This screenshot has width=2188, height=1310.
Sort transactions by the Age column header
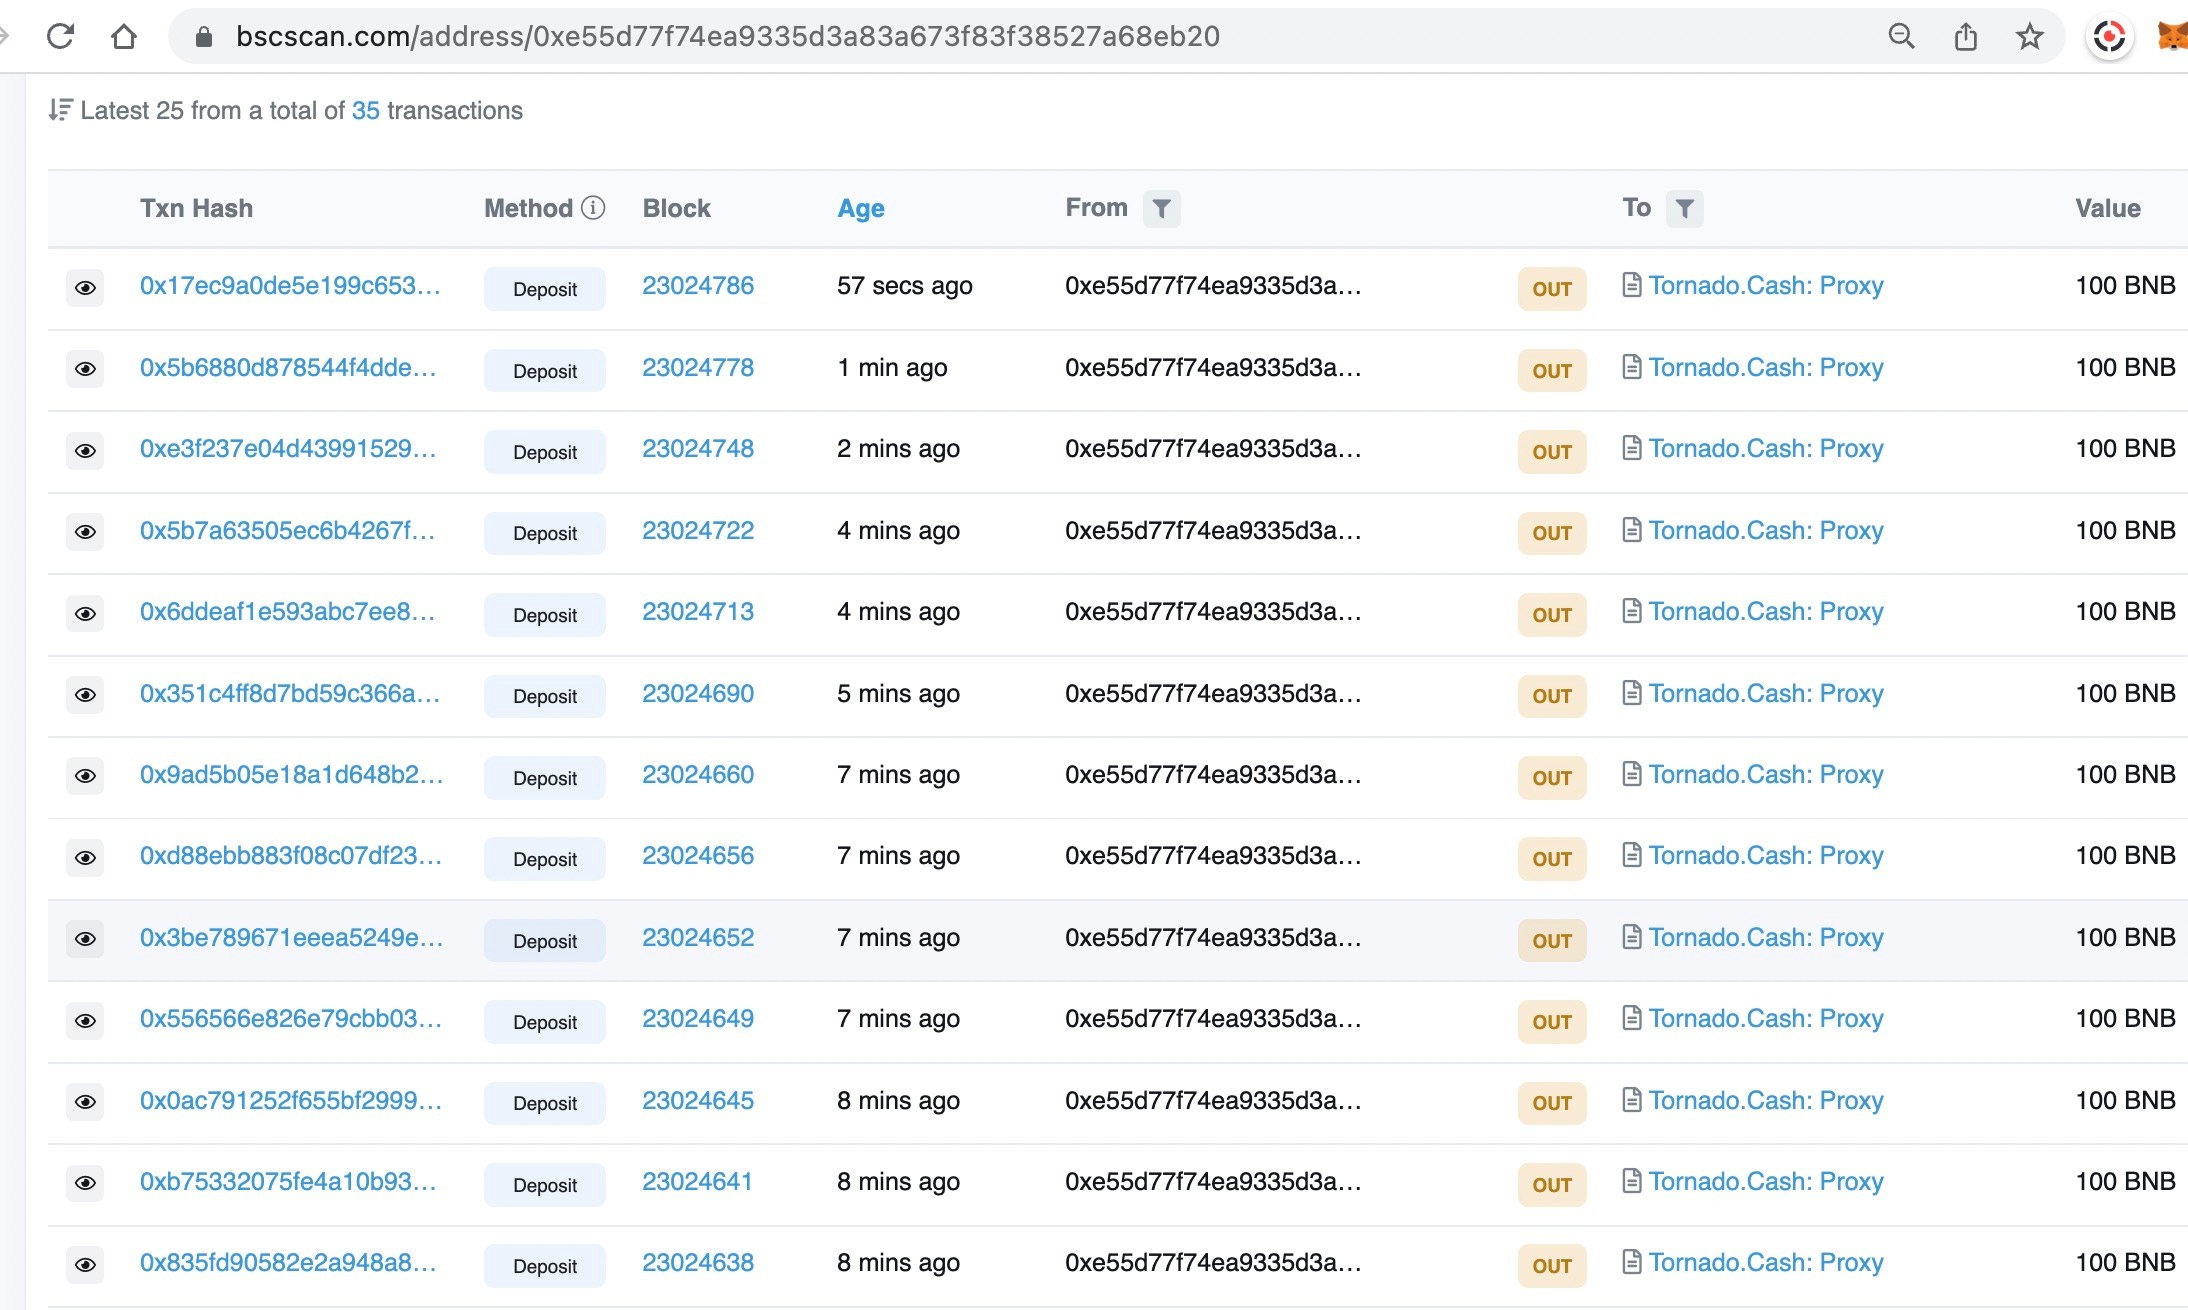[861, 208]
